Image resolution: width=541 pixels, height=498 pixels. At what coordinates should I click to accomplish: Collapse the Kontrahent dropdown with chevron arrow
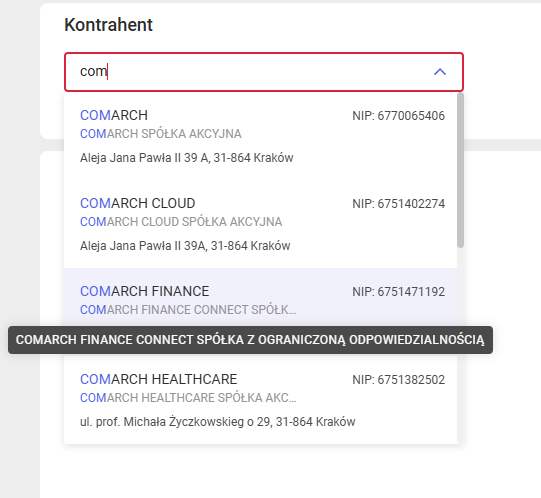[x=440, y=72]
